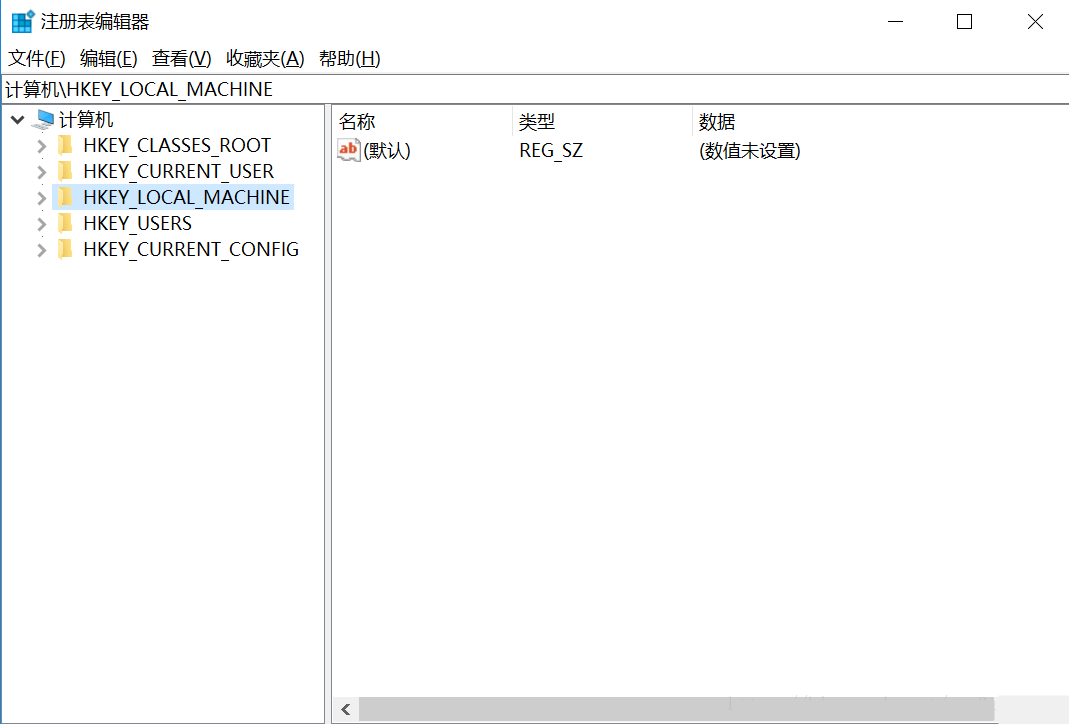Click the 类型 column header
The width and height of the screenshot is (1069, 724).
(537, 121)
